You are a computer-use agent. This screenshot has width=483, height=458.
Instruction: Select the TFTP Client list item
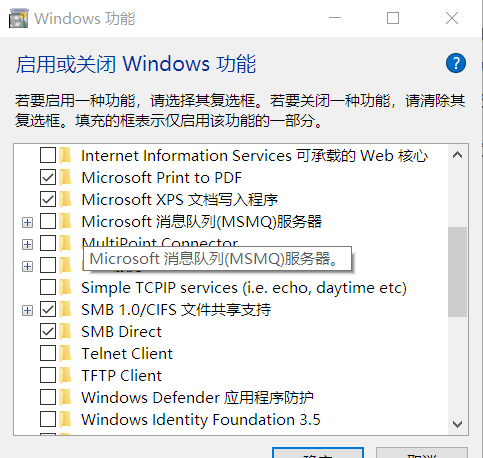(x=122, y=376)
